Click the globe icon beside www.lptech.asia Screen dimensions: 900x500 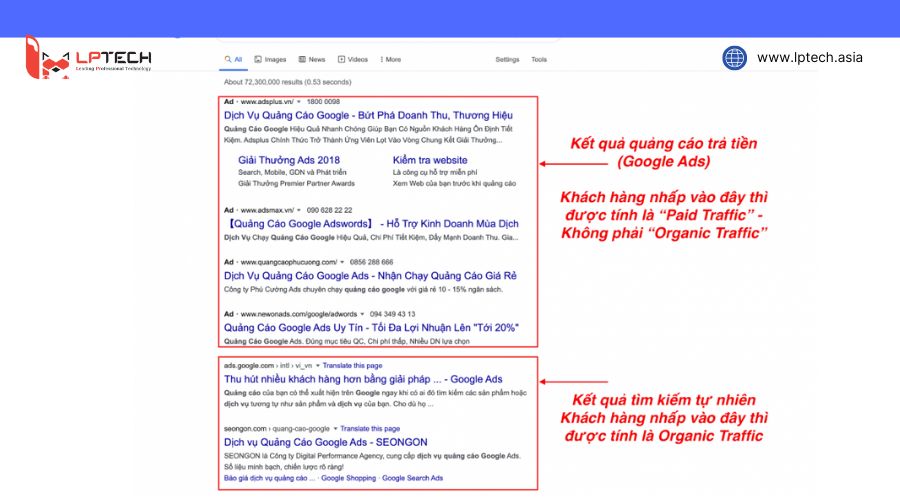point(735,58)
